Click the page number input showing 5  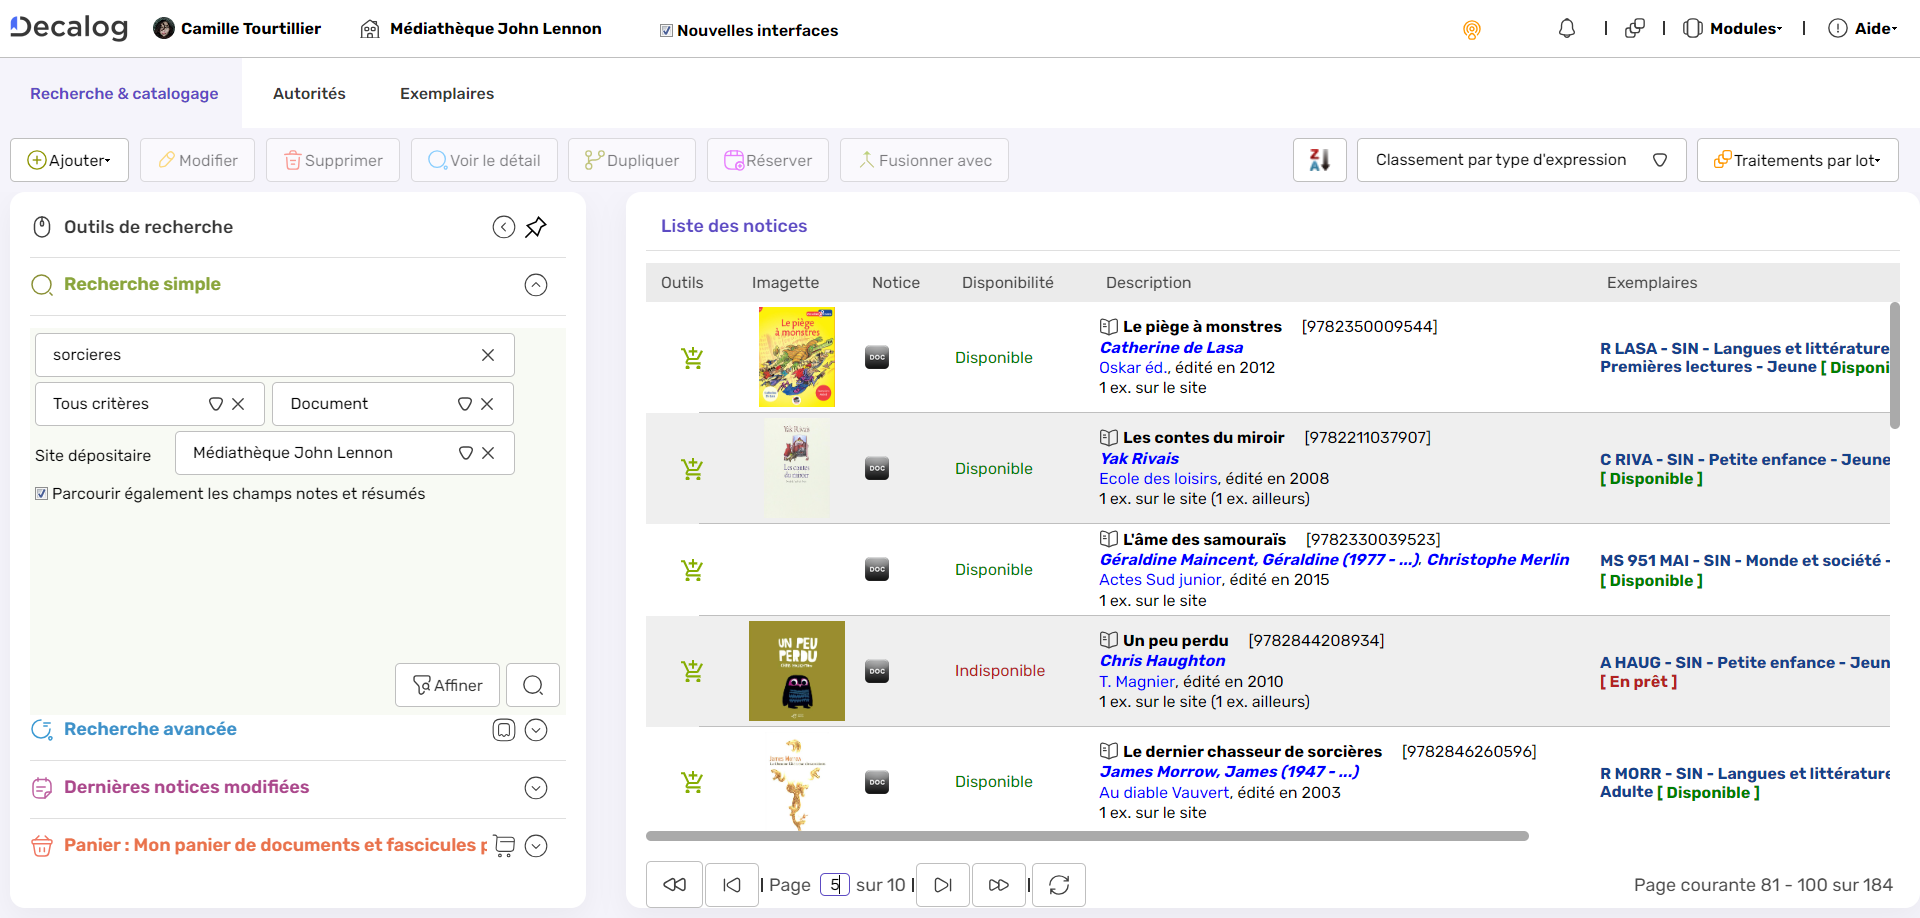tap(835, 884)
